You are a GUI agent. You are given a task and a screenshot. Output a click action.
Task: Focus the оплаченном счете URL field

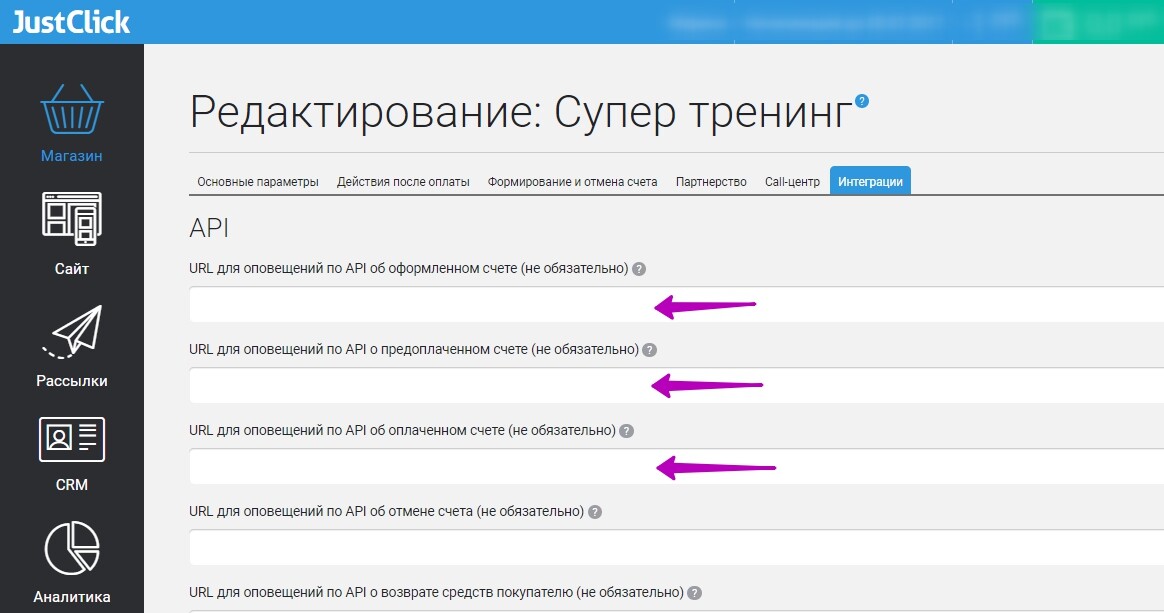coord(676,466)
